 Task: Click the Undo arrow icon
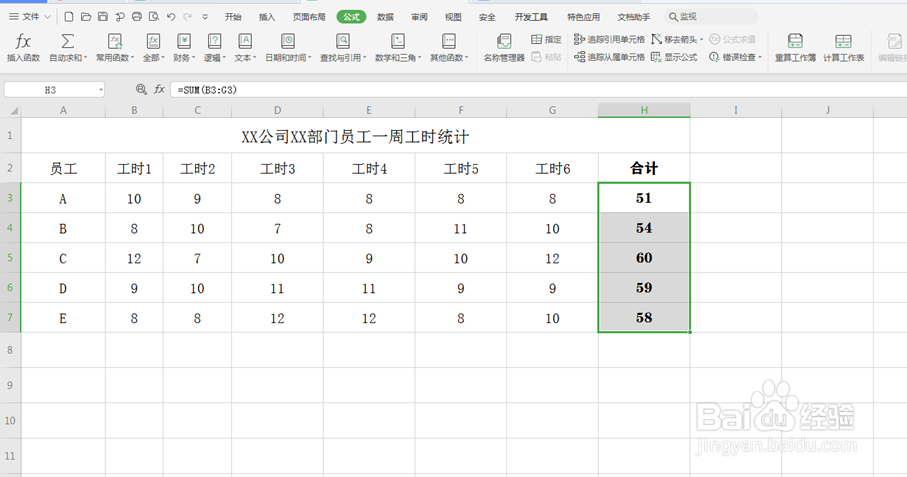tap(171, 17)
